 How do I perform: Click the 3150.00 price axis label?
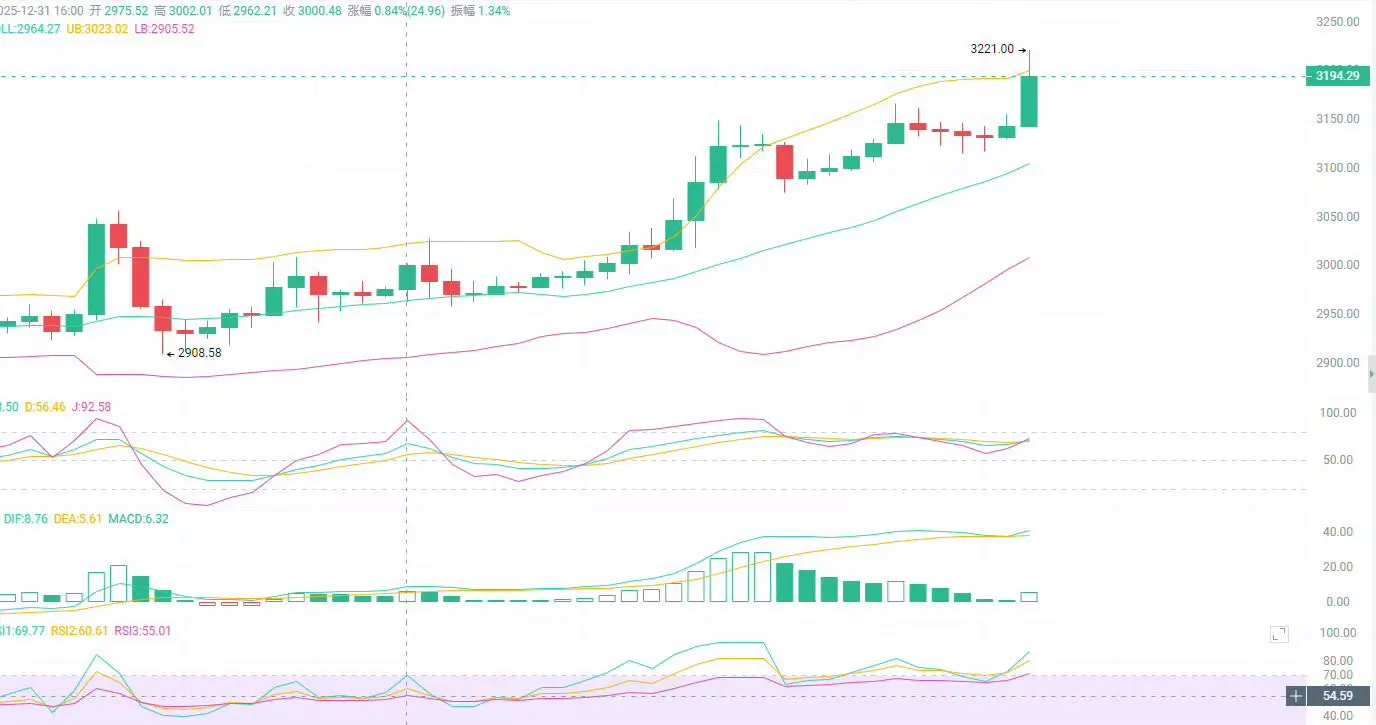(x=1337, y=119)
